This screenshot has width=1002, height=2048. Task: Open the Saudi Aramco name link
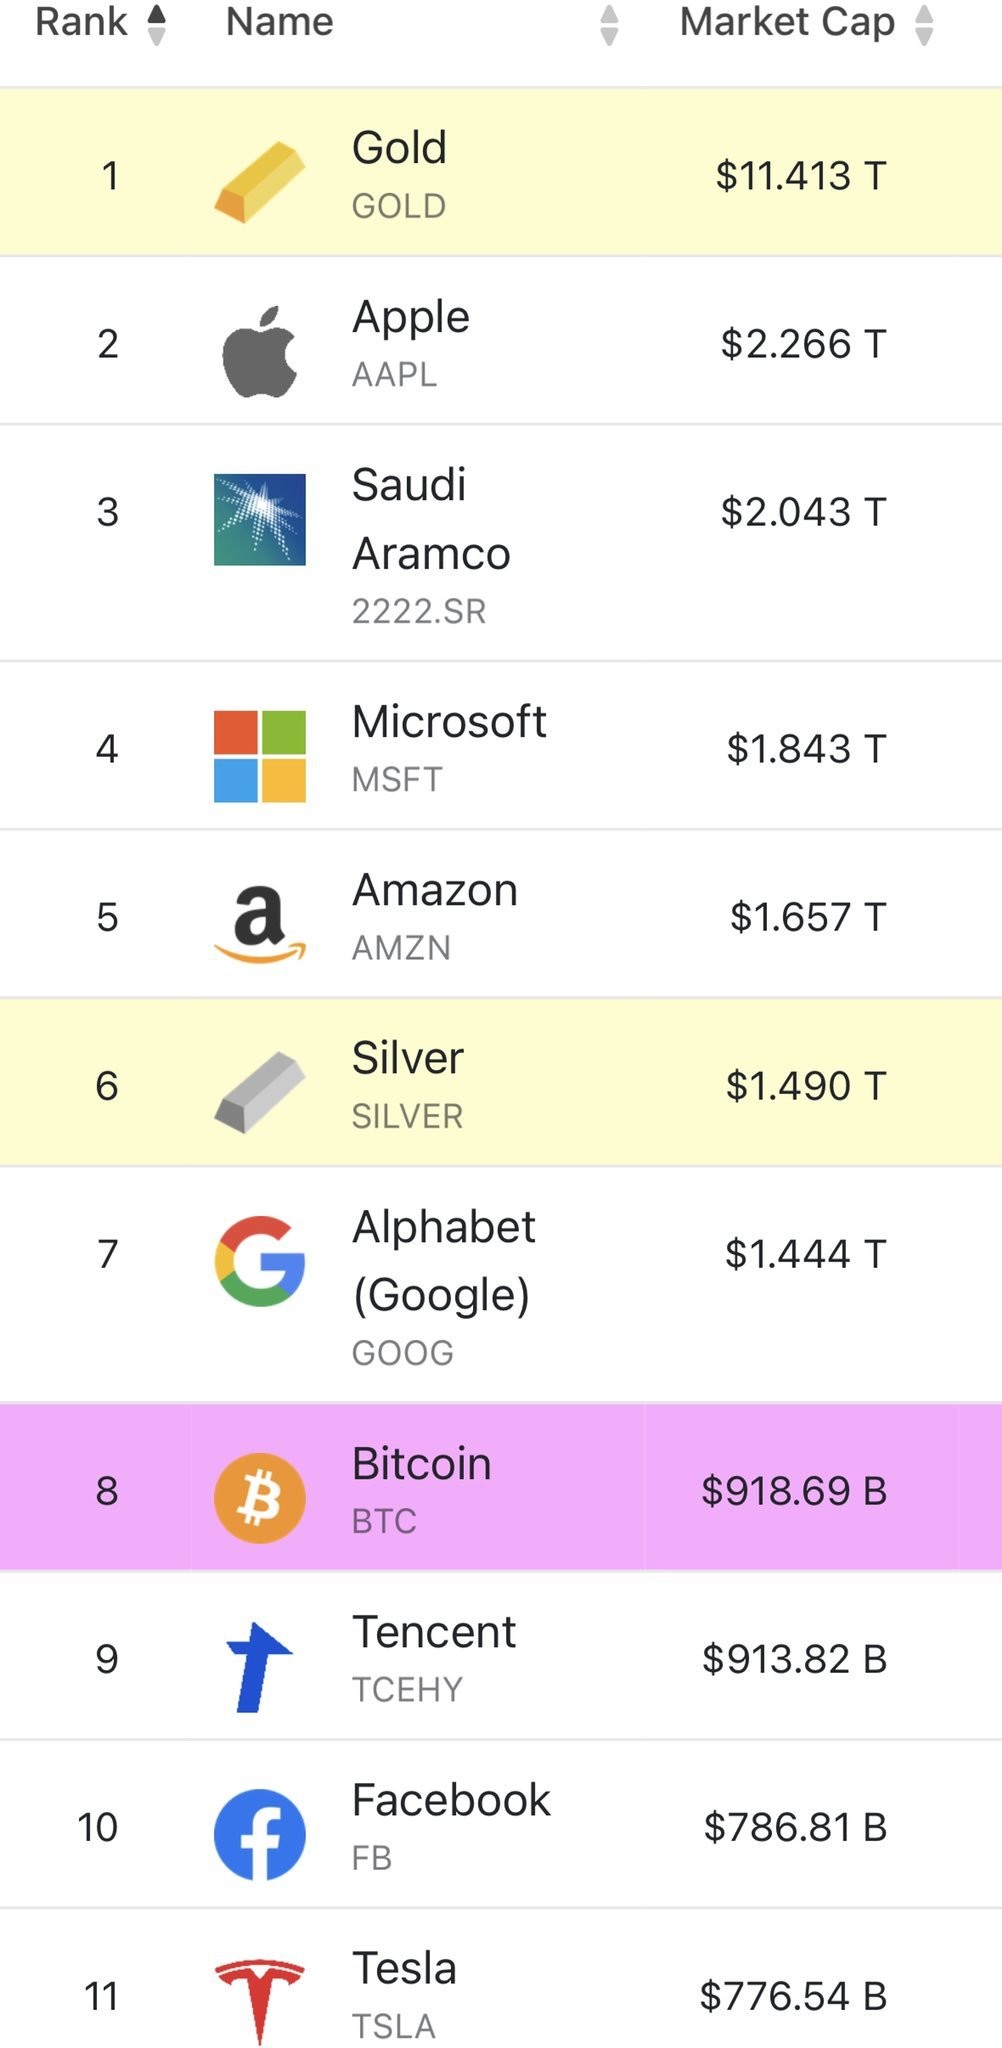pyautogui.click(x=430, y=520)
